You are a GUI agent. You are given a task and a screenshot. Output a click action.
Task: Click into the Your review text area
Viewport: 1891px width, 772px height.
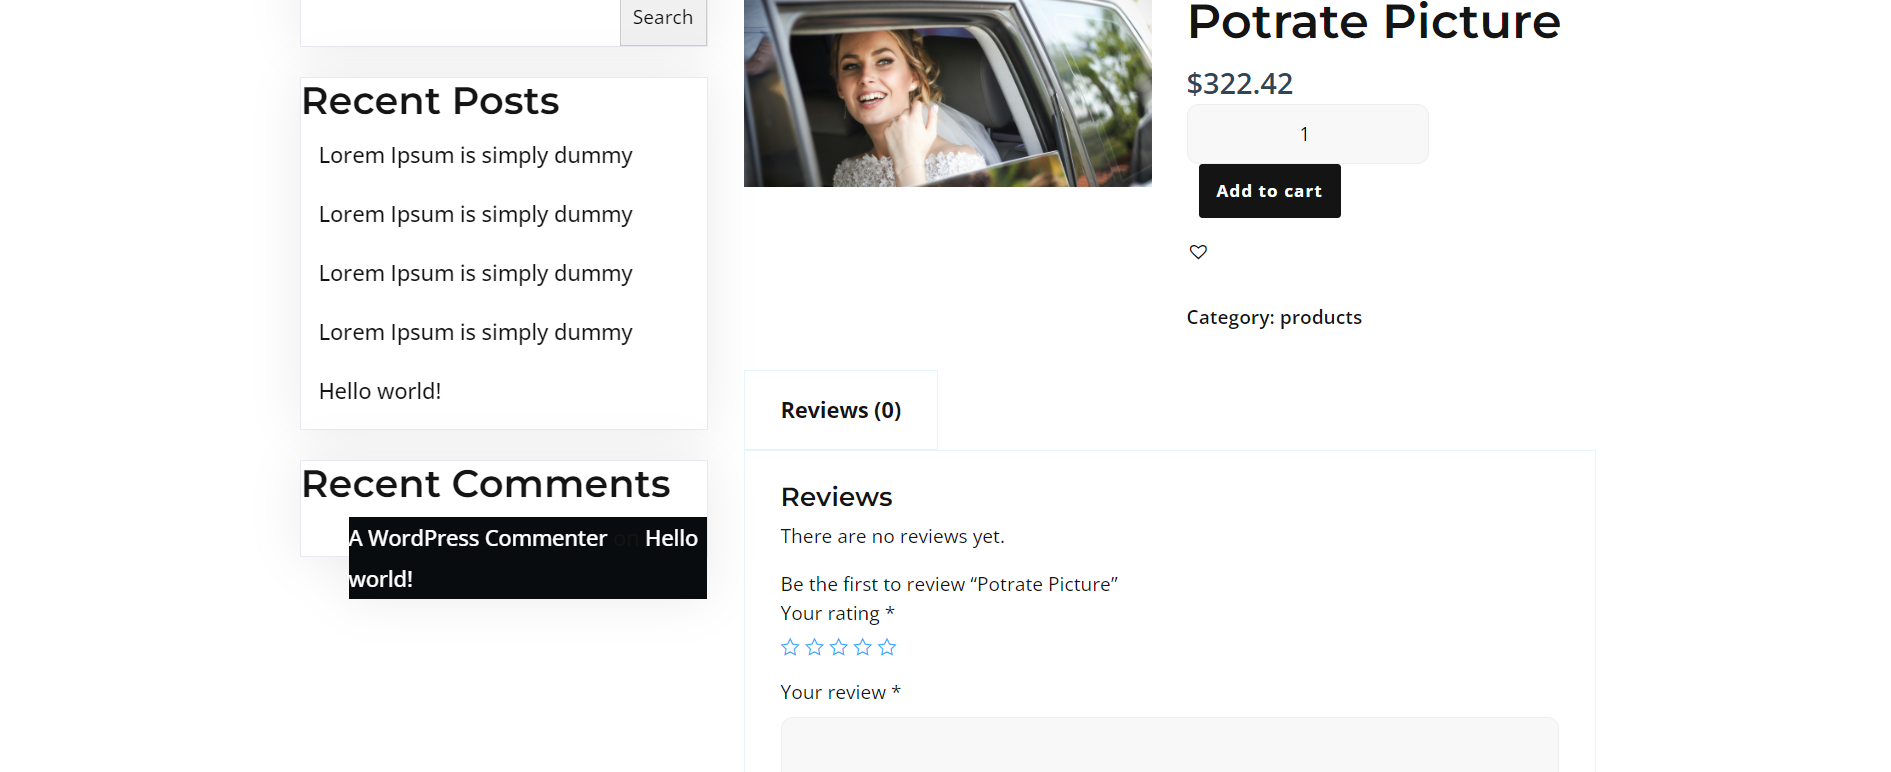(x=1168, y=745)
